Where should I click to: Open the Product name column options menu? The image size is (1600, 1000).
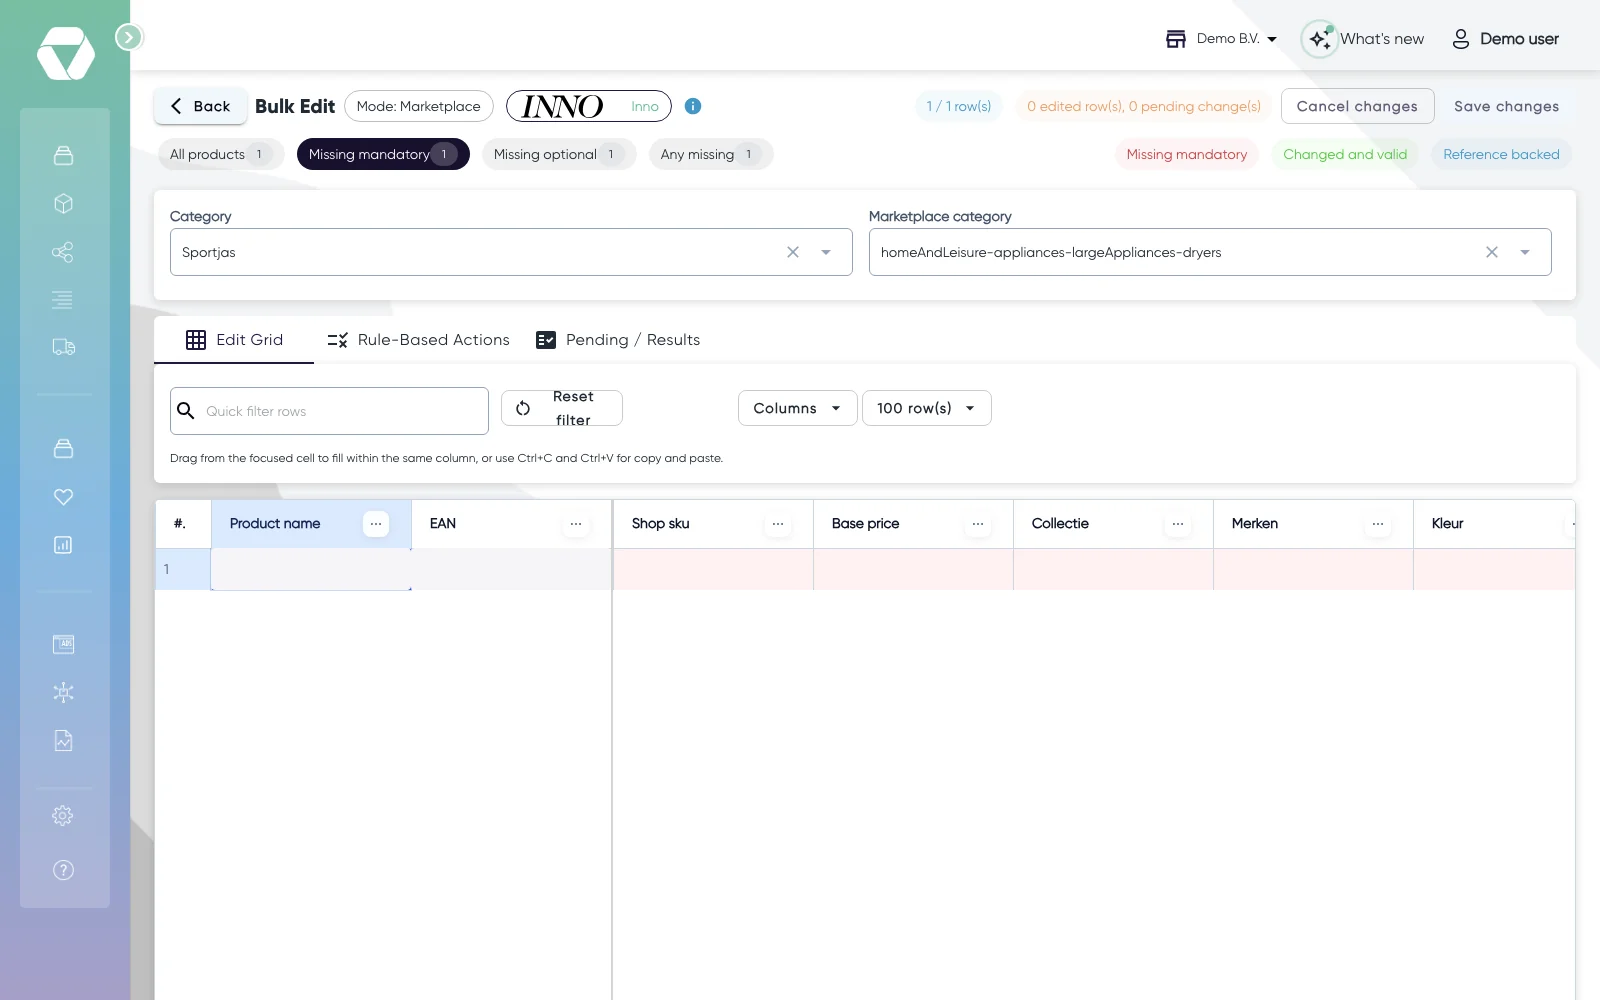pos(376,524)
